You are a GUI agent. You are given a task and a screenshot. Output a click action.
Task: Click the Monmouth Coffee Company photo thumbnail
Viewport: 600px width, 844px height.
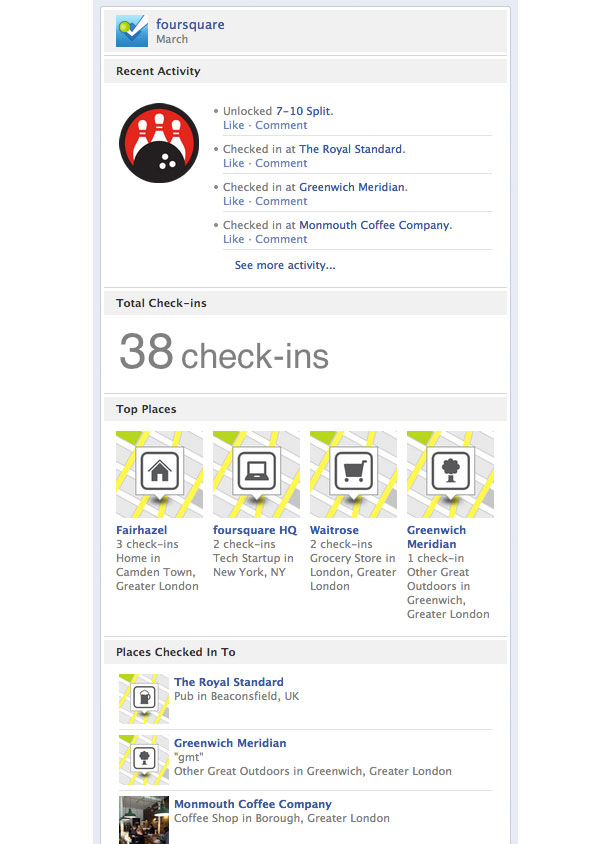tap(144, 820)
